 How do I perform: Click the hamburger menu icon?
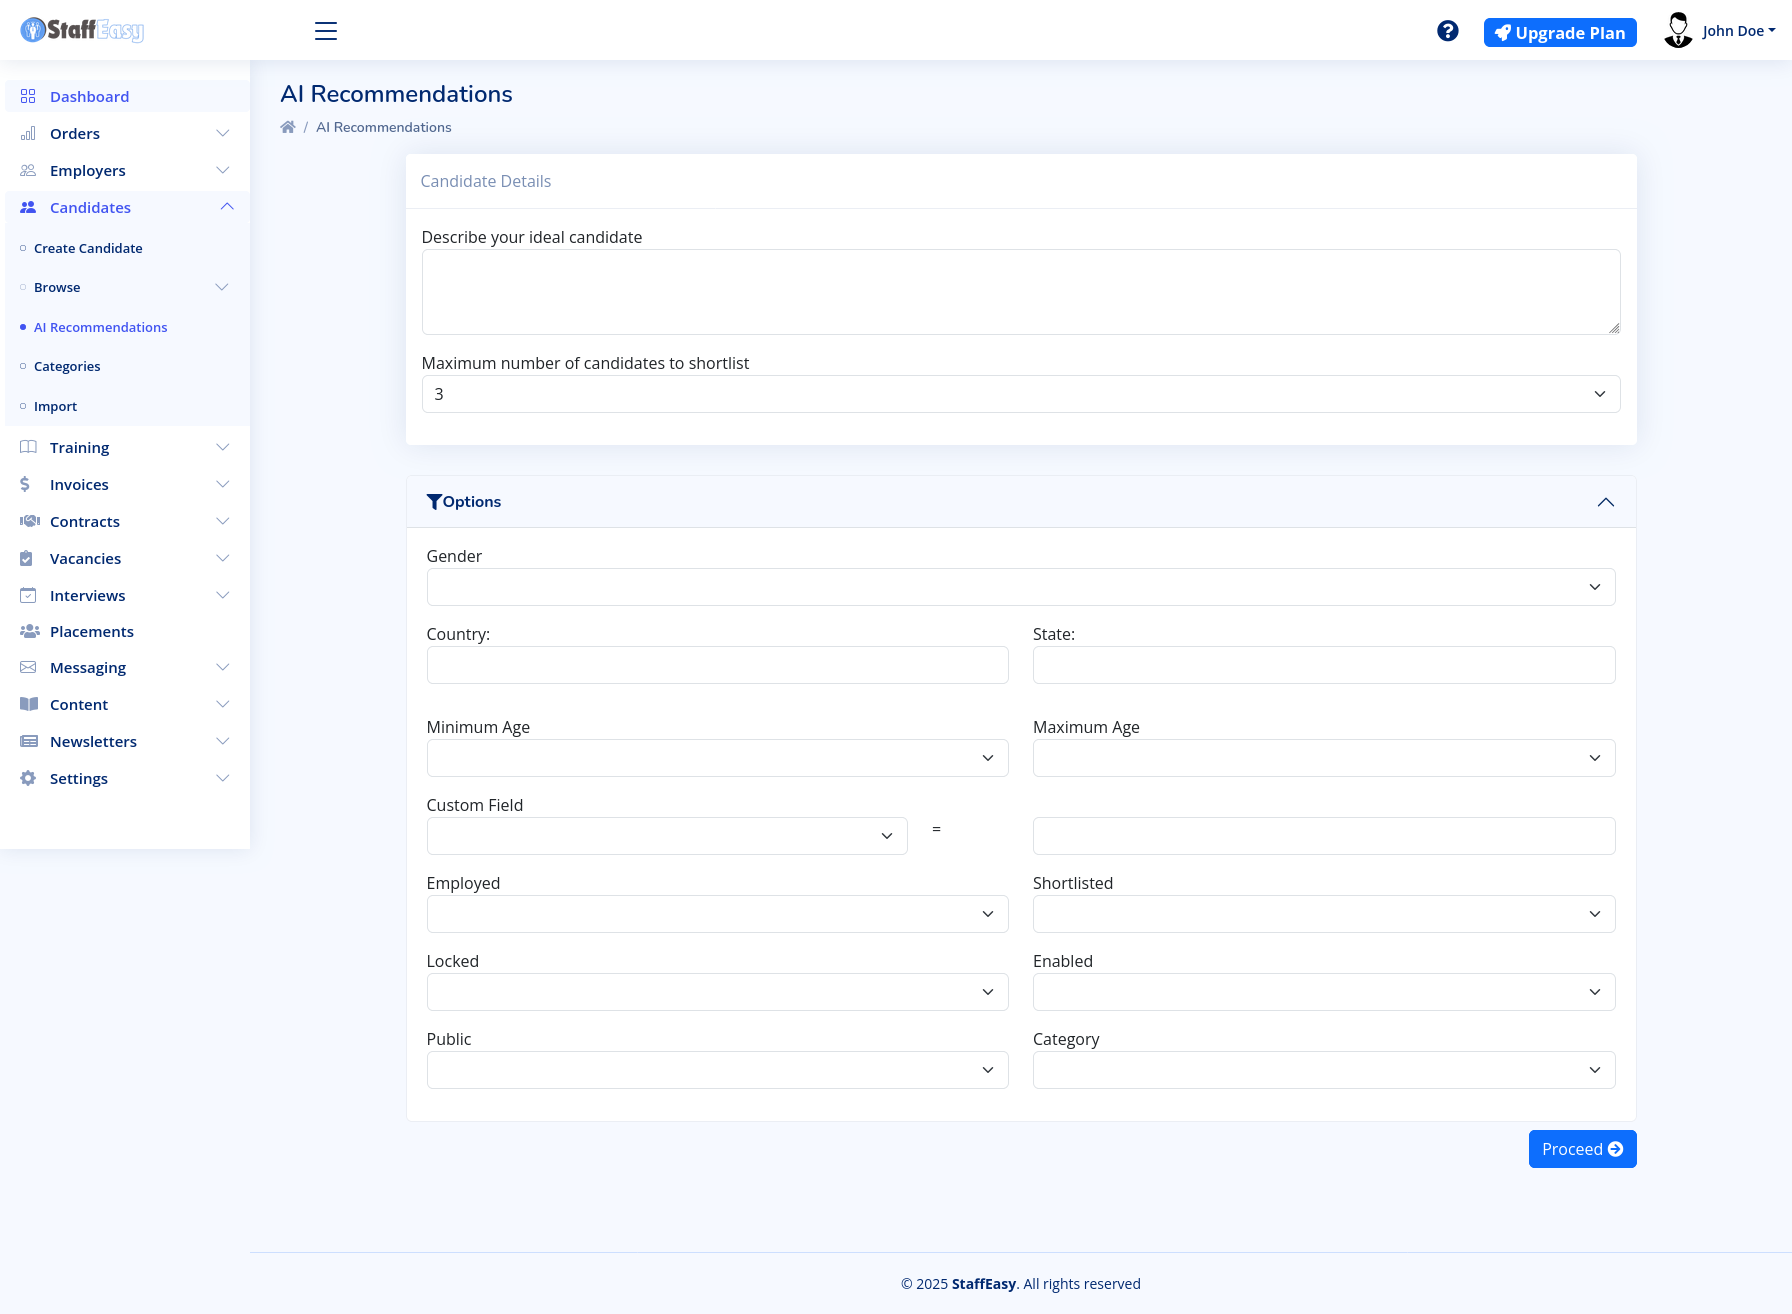pyautogui.click(x=326, y=31)
